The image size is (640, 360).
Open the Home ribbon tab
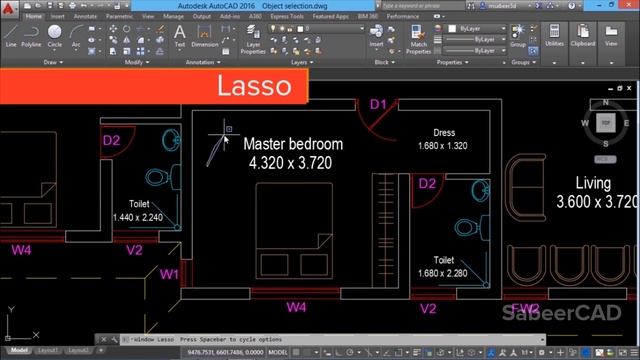click(33, 16)
